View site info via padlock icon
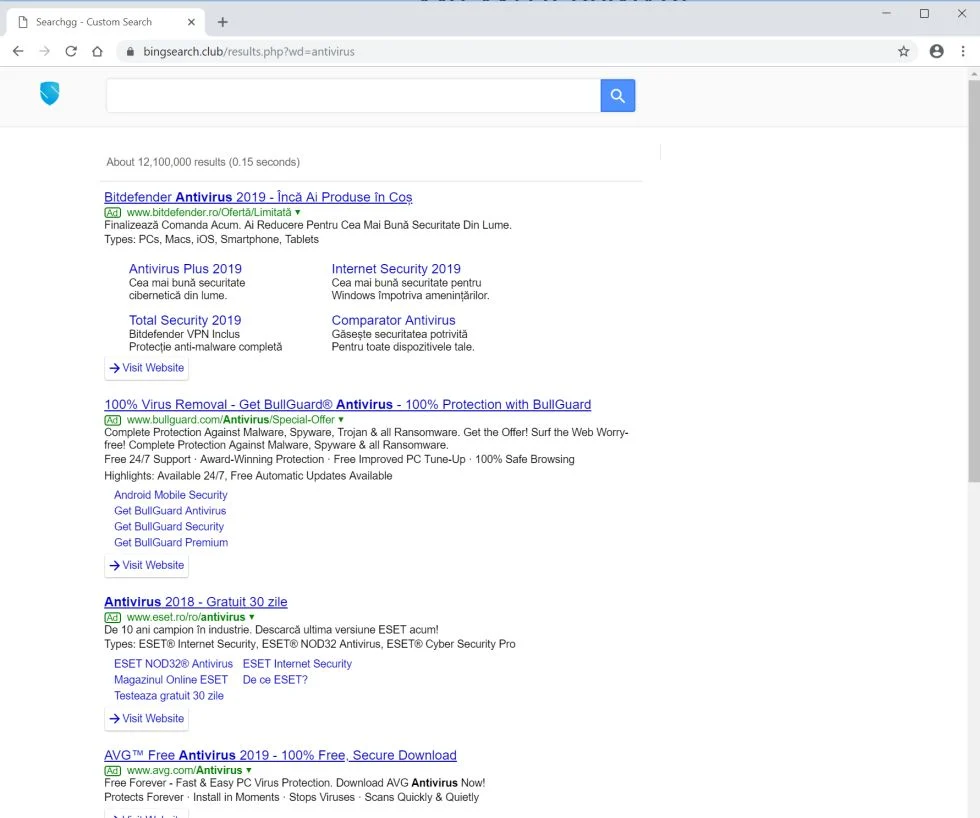Viewport: 980px width, 818px height. [130, 51]
